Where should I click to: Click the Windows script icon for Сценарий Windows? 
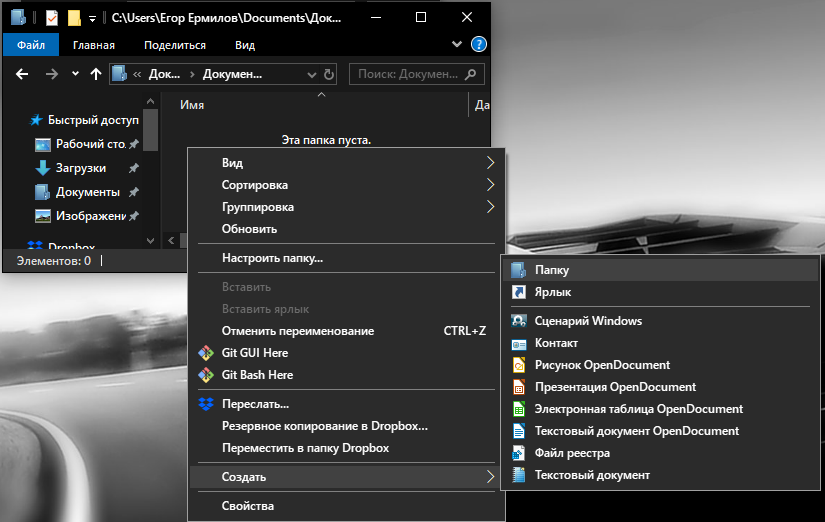point(518,321)
